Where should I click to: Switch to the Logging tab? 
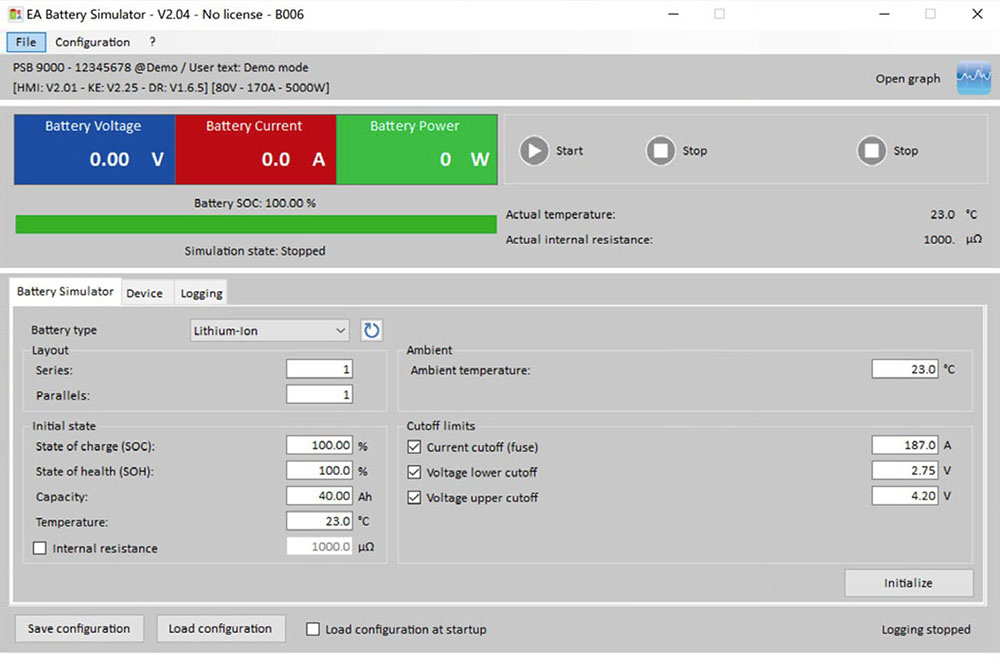point(201,293)
